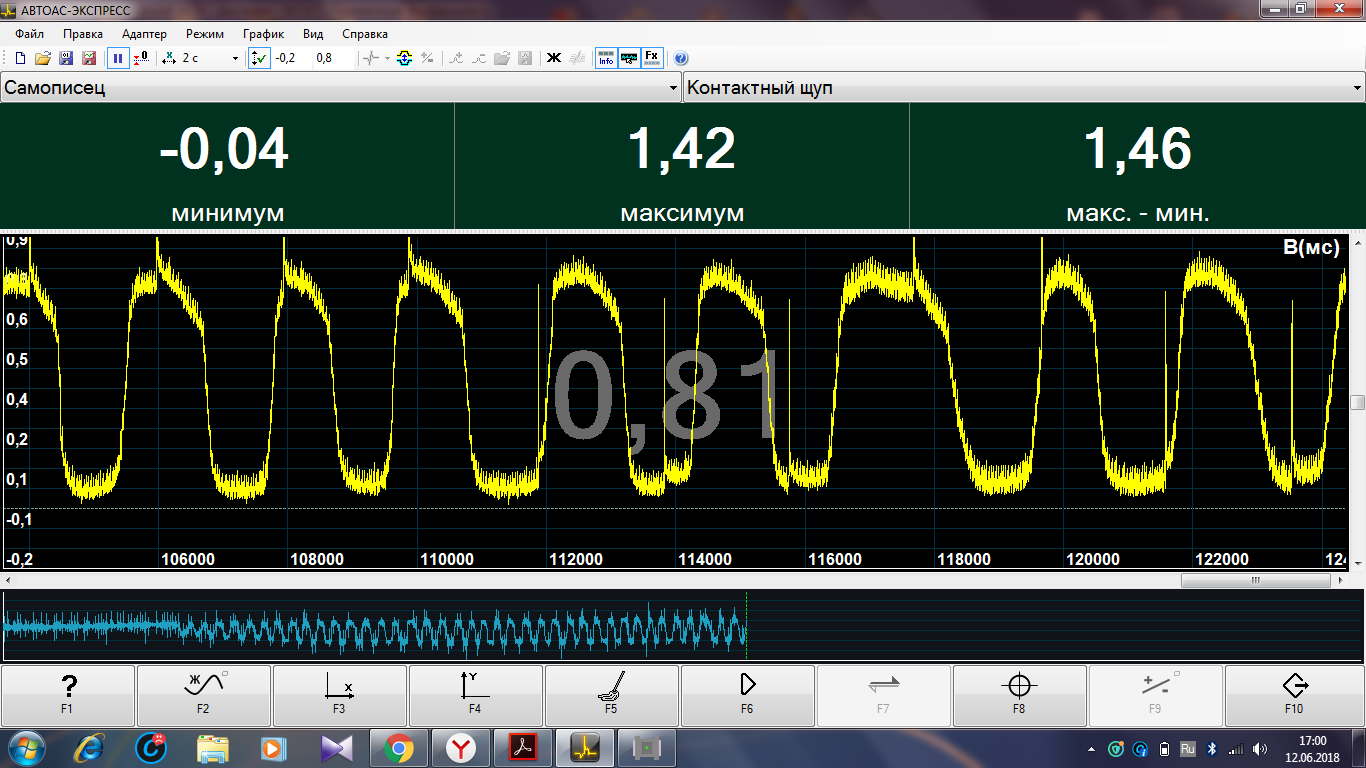The image size is (1366, 768).
Task: Open the Справка menu
Action: tap(365, 34)
